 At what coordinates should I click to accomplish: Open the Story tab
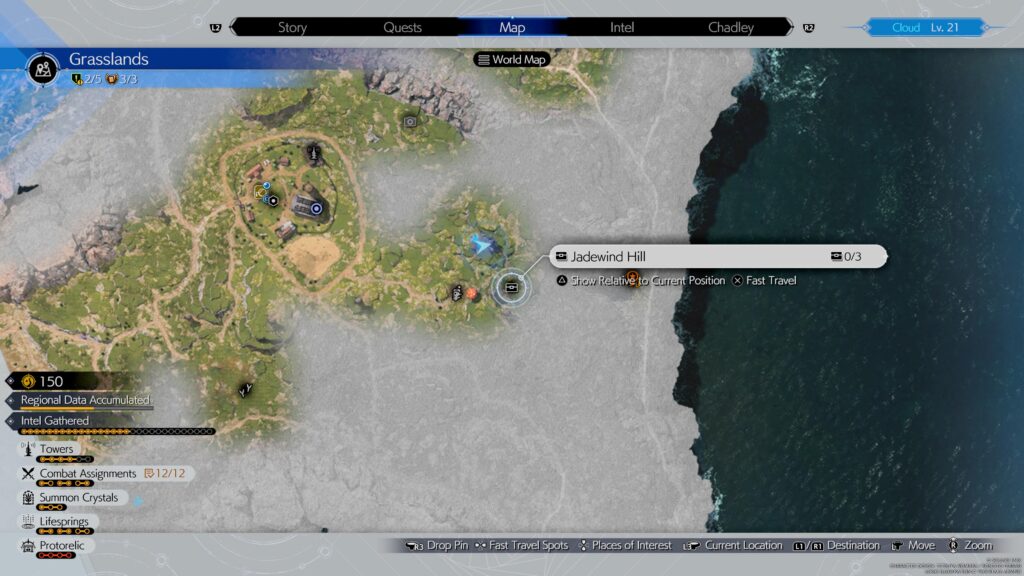[292, 28]
